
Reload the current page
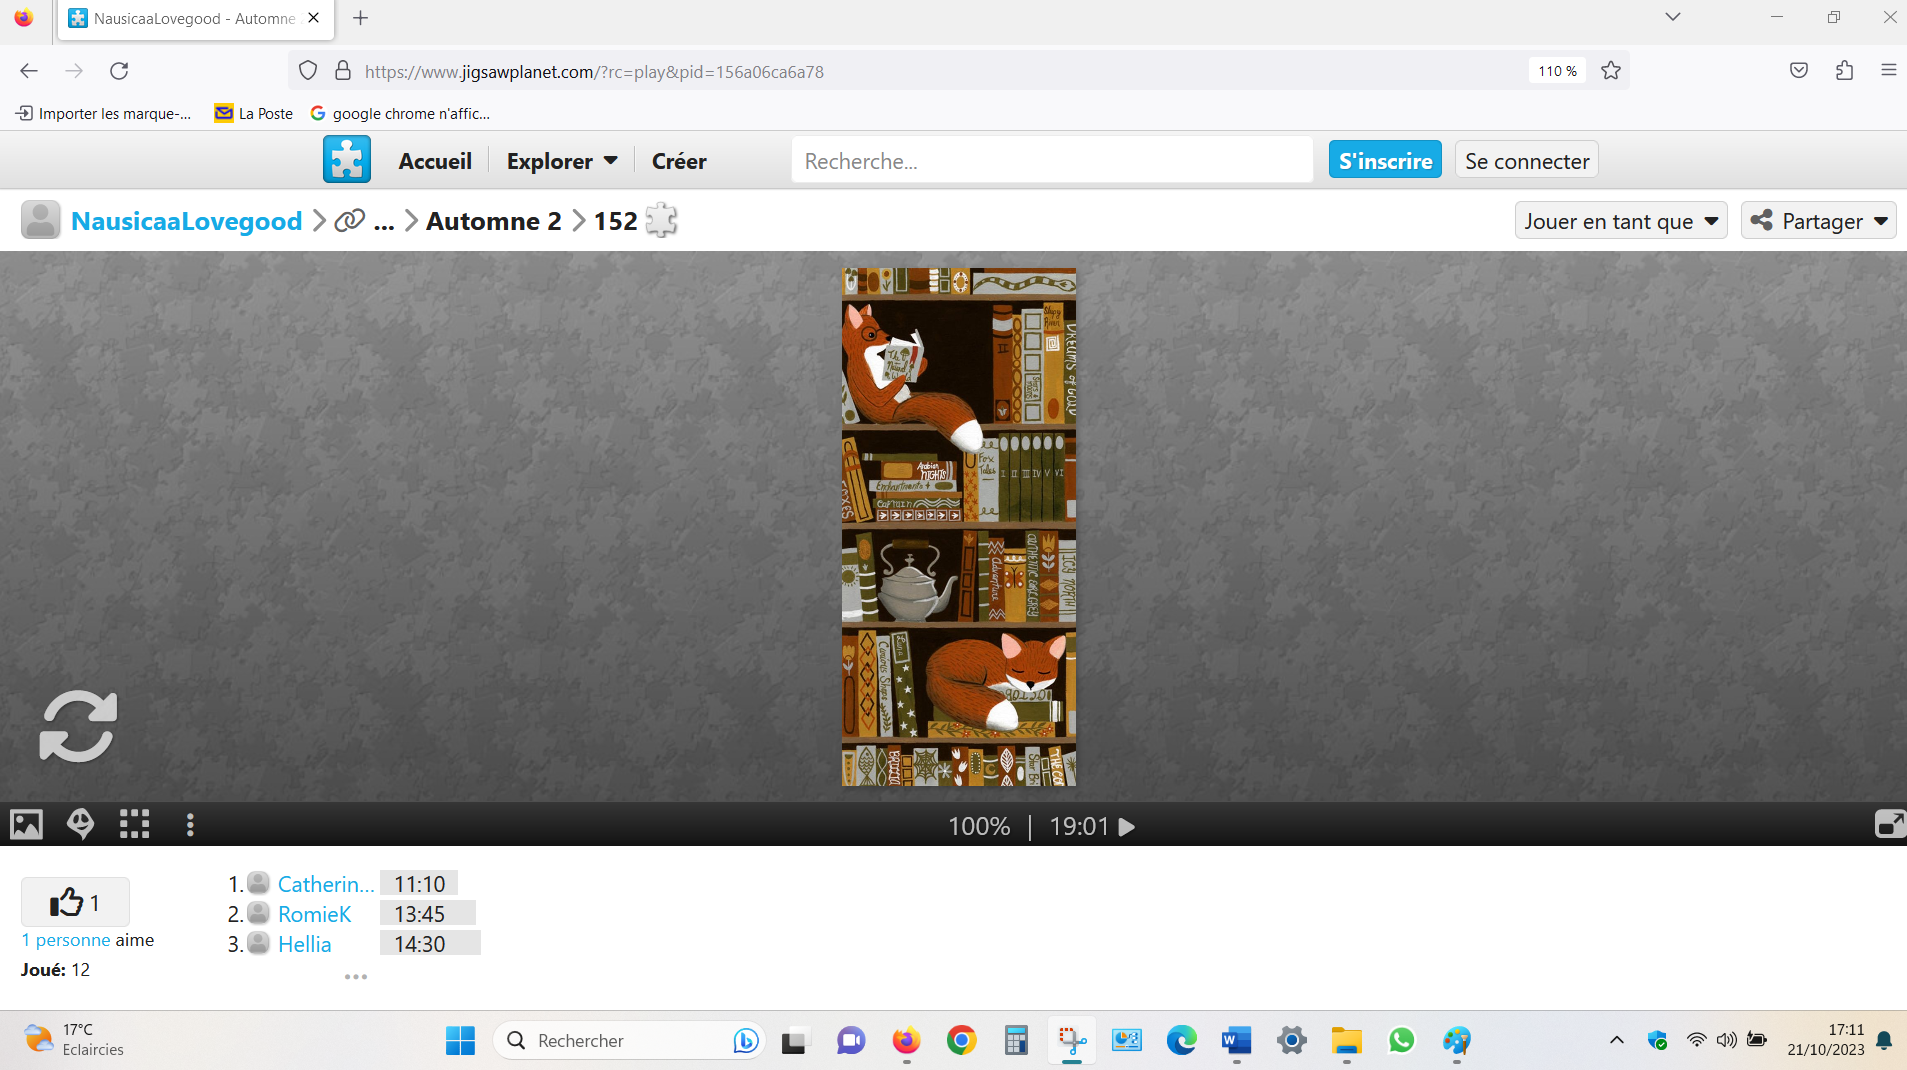tap(119, 71)
